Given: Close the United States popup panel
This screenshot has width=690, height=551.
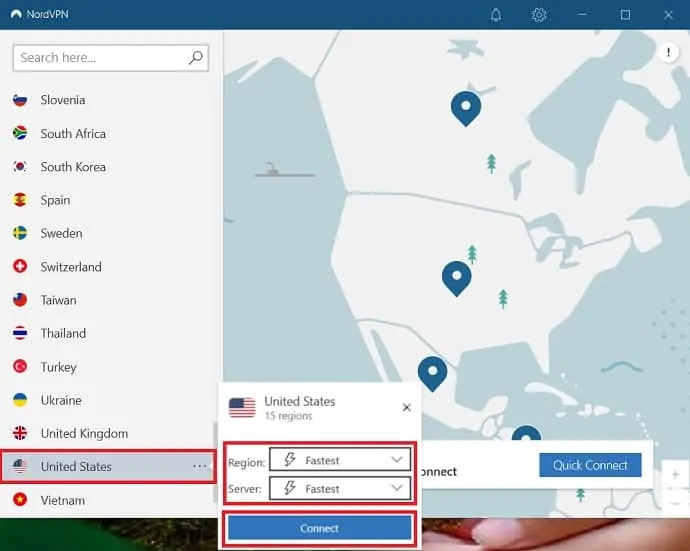Looking at the screenshot, I should click(x=407, y=408).
